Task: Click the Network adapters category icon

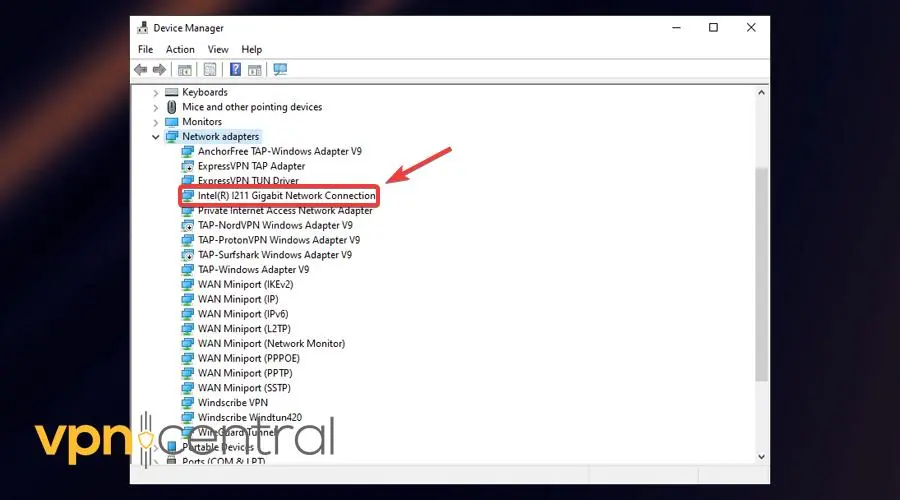Action: (172, 137)
